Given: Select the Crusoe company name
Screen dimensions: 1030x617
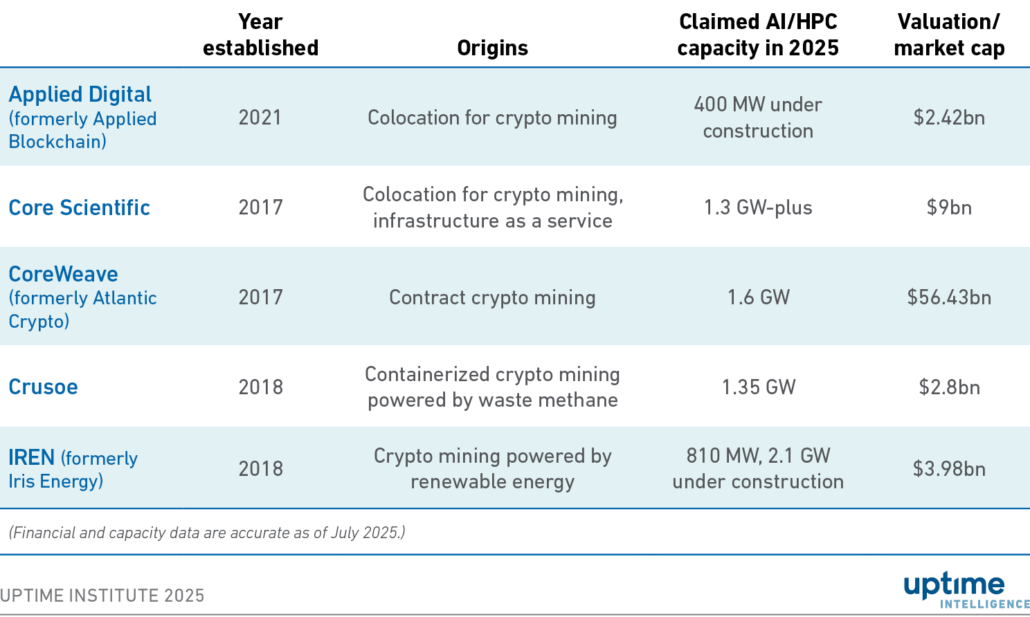Looking at the screenshot, I should click(x=43, y=387).
